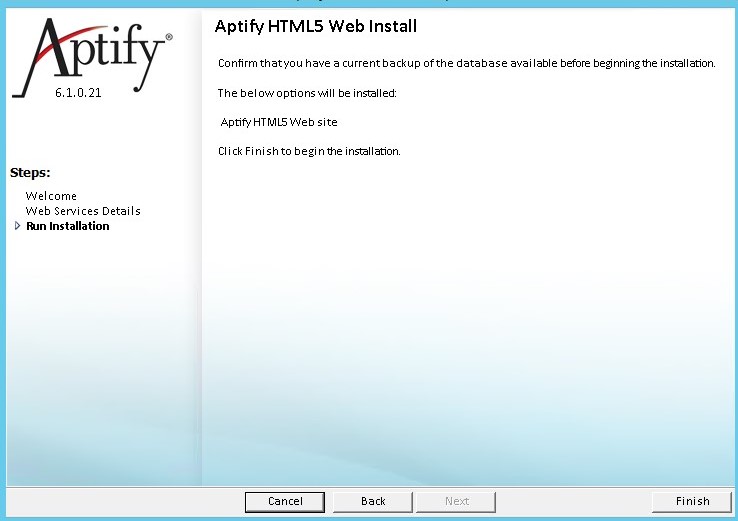Click the Aptify logo
This screenshot has width=738, height=521.
click(92, 56)
